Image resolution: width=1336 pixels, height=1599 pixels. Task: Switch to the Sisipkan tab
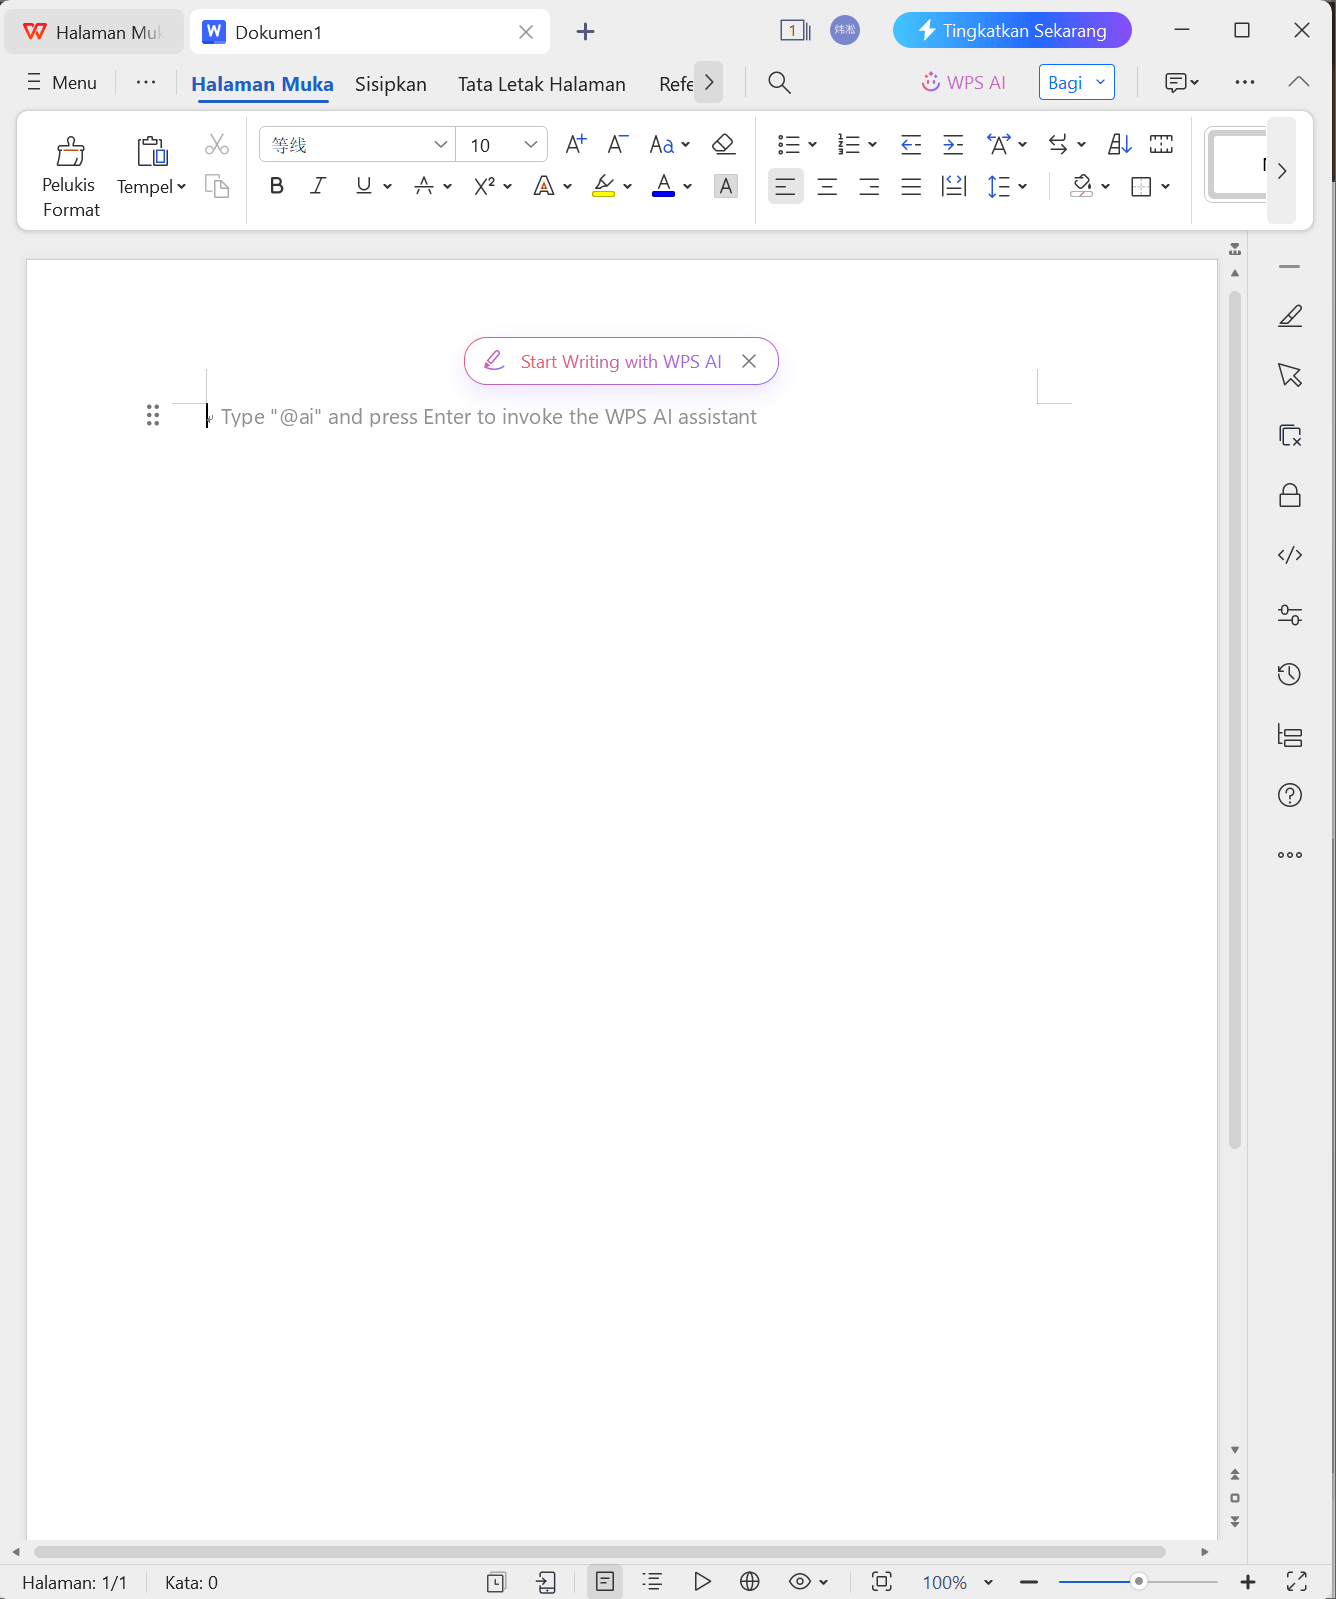point(391,84)
